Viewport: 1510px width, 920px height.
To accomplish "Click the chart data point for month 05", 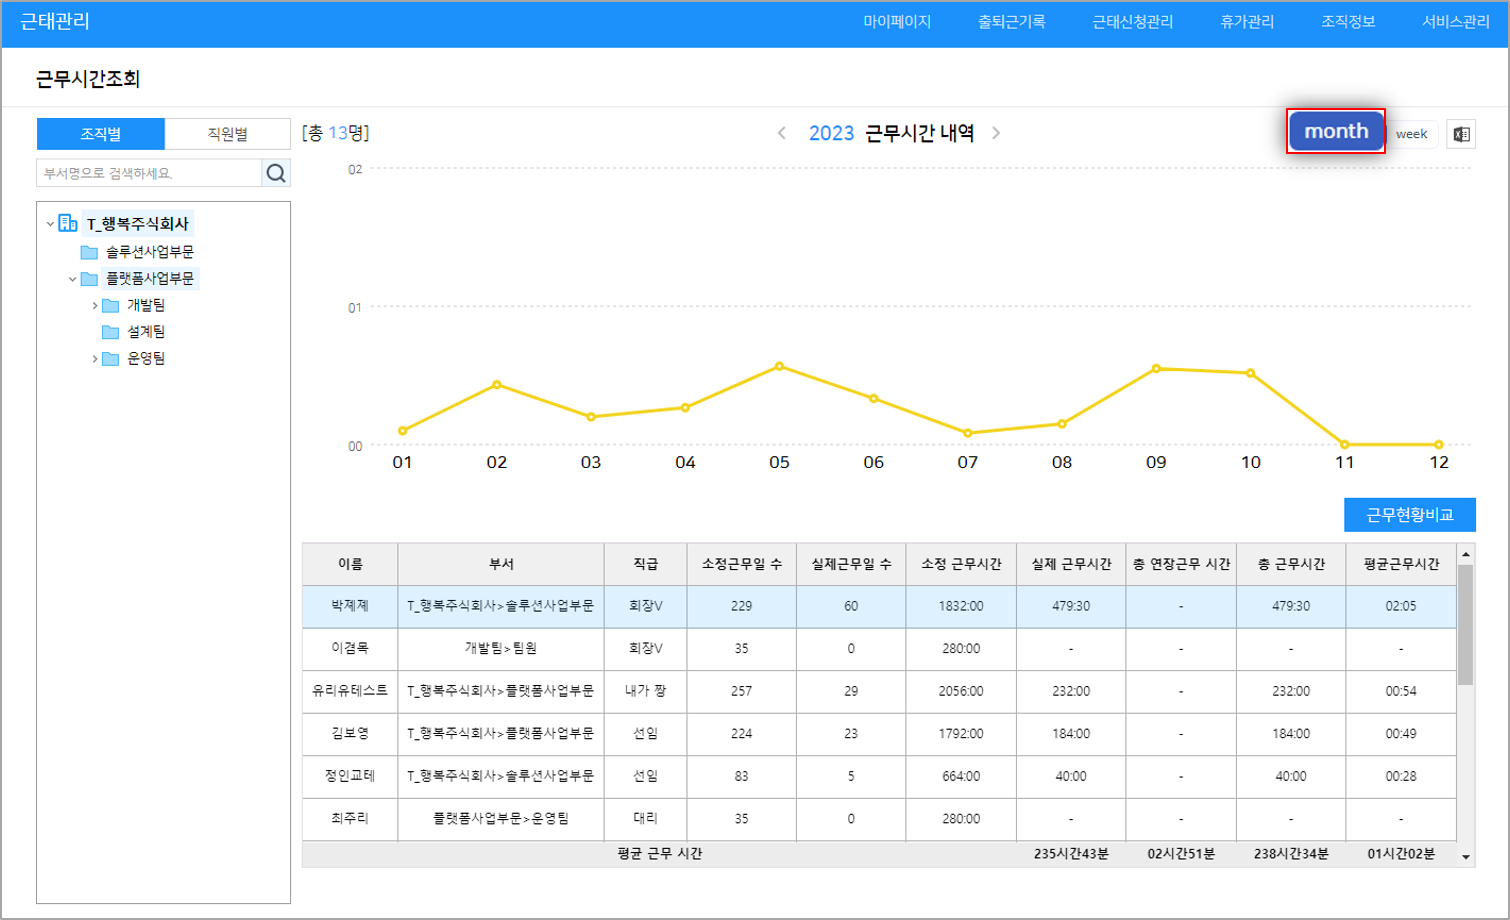I will [779, 366].
